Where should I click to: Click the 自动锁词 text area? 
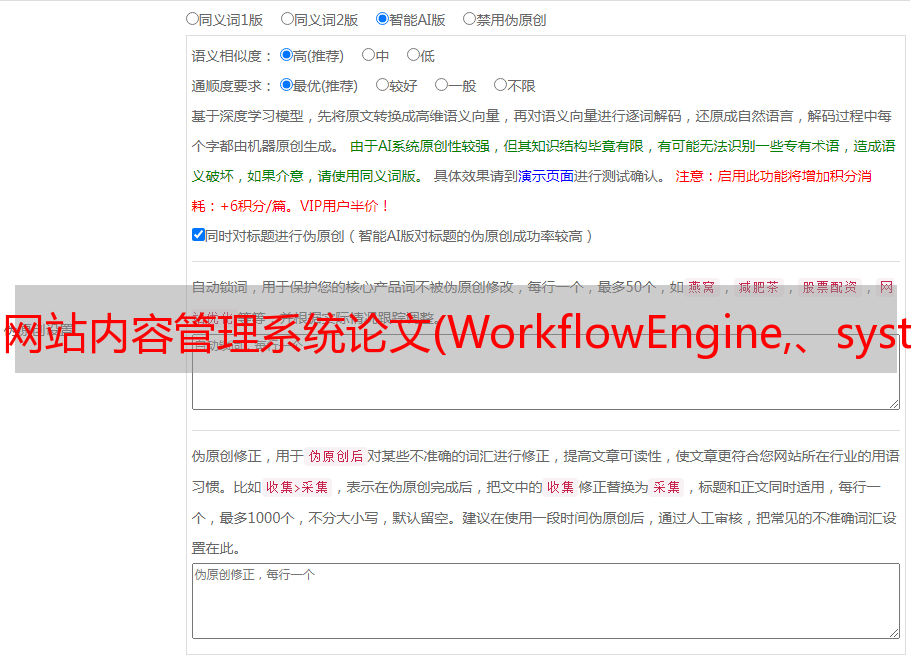[x=546, y=372]
